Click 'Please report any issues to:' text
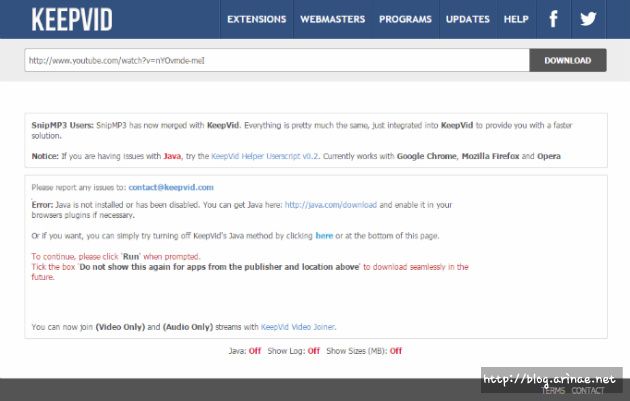 [x=79, y=187]
